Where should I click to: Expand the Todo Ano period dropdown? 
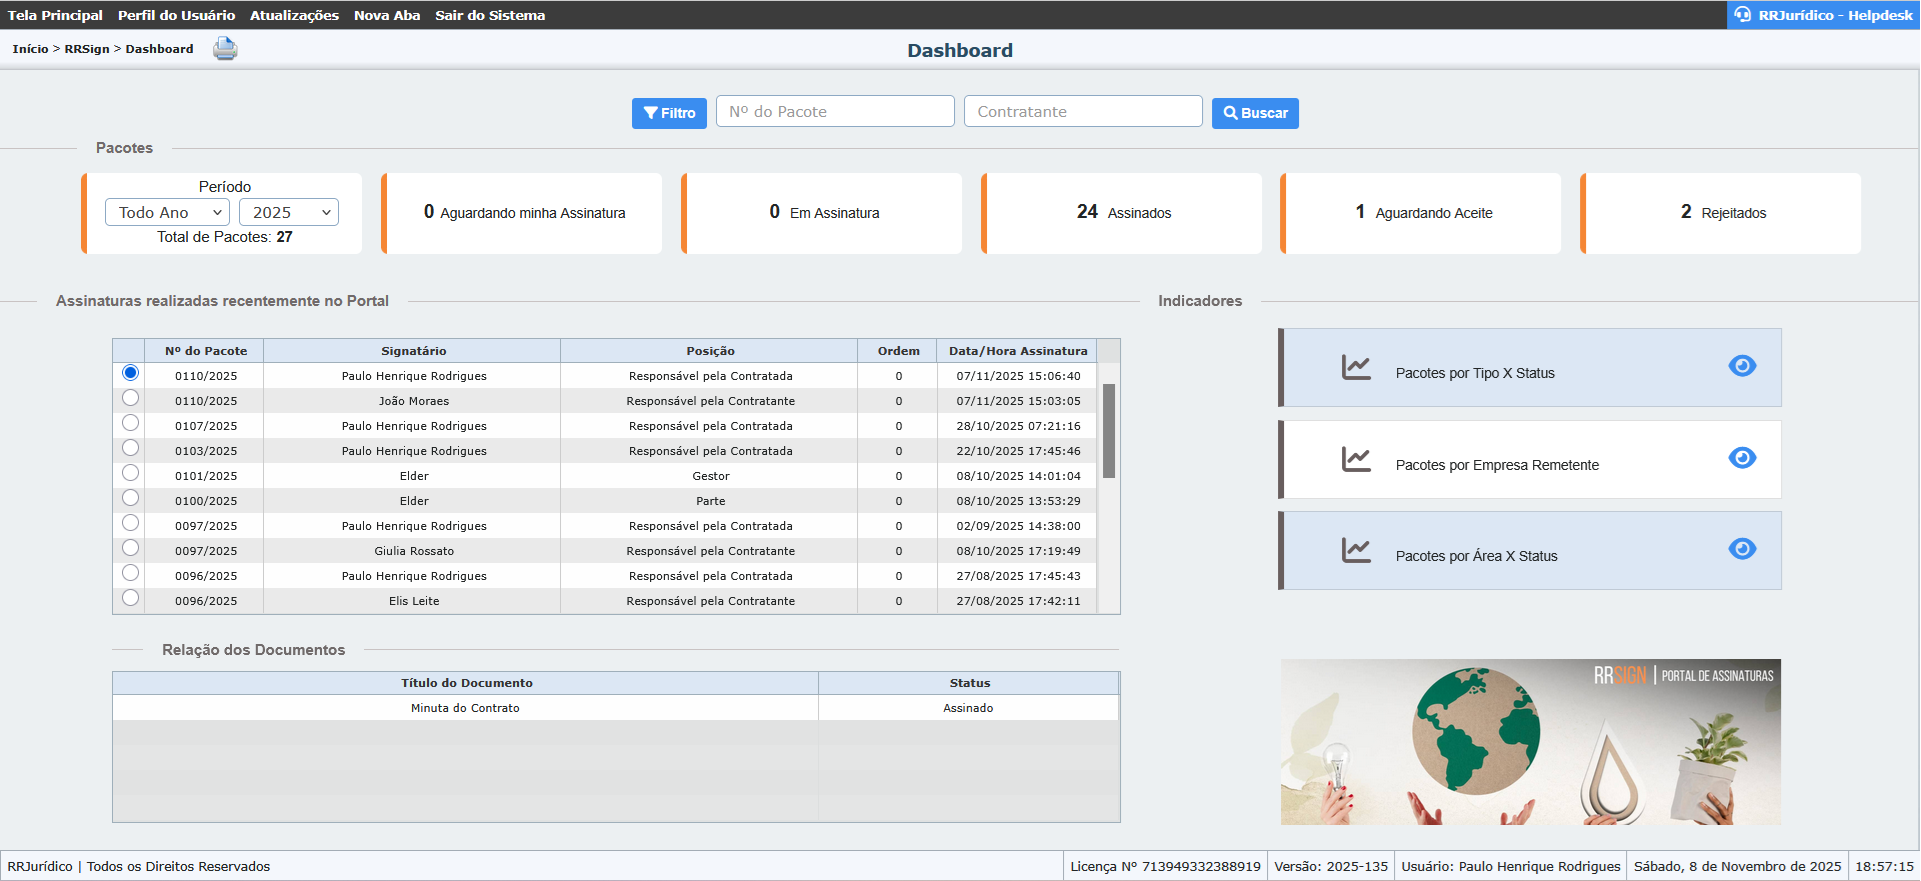tap(168, 212)
